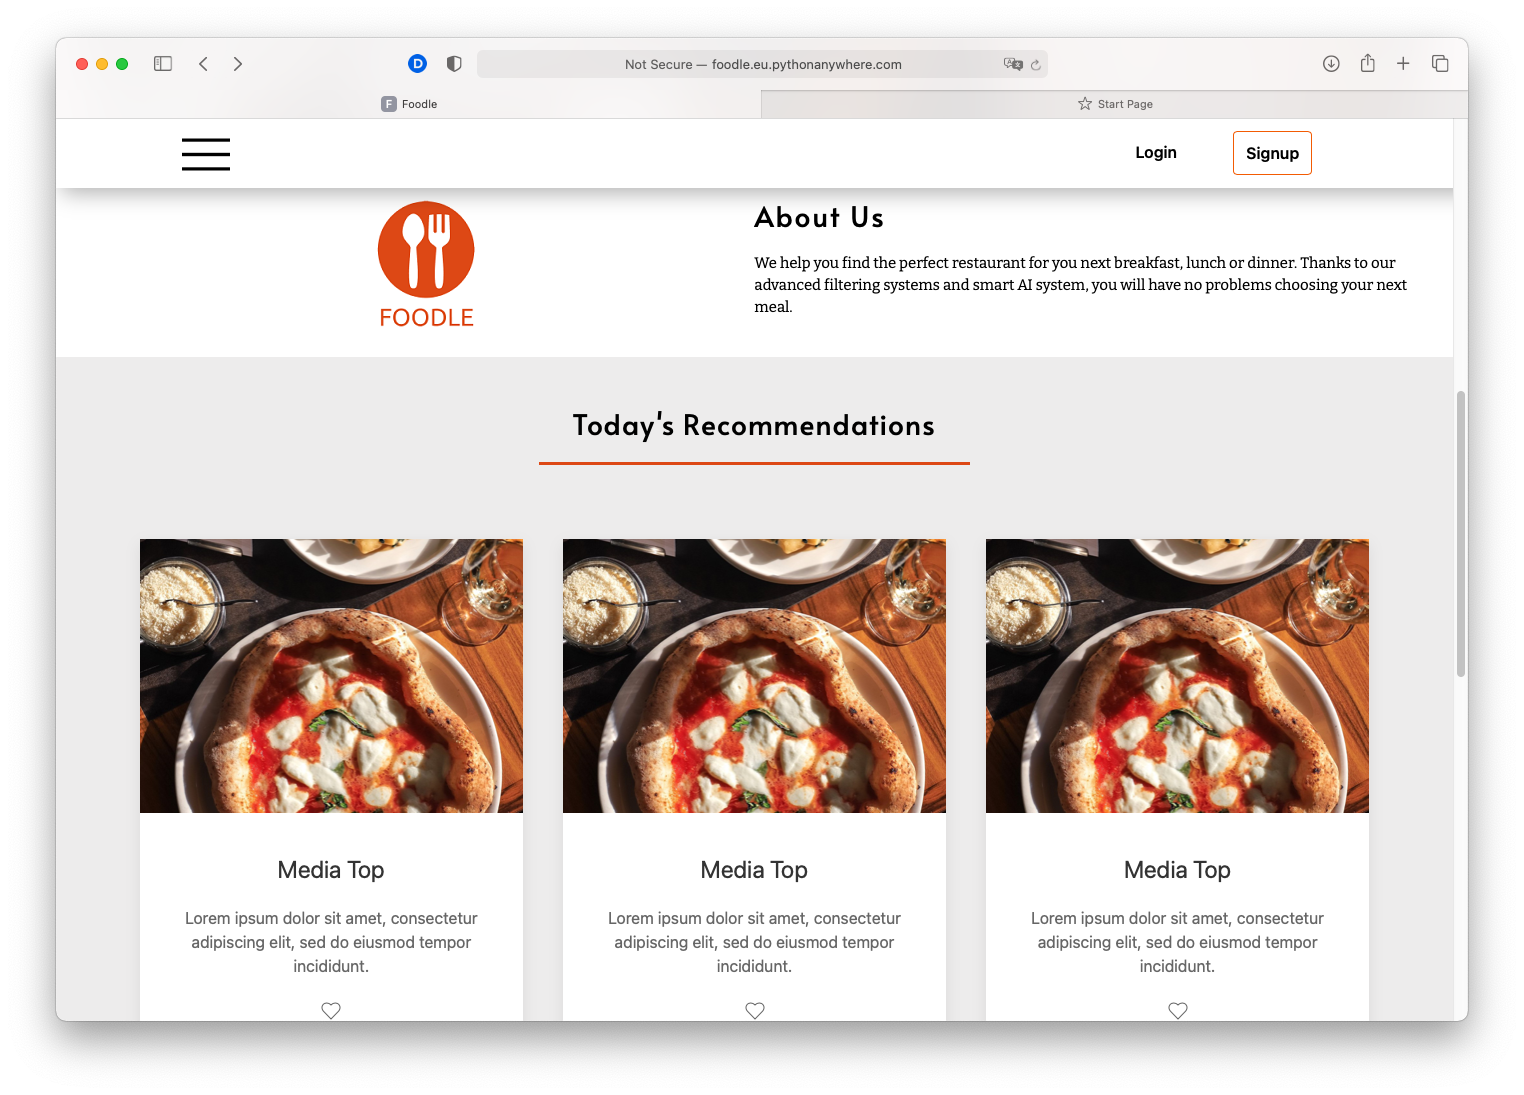Open the privacy shield report
This screenshot has width=1524, height=1095.
(x=454, y=64)
